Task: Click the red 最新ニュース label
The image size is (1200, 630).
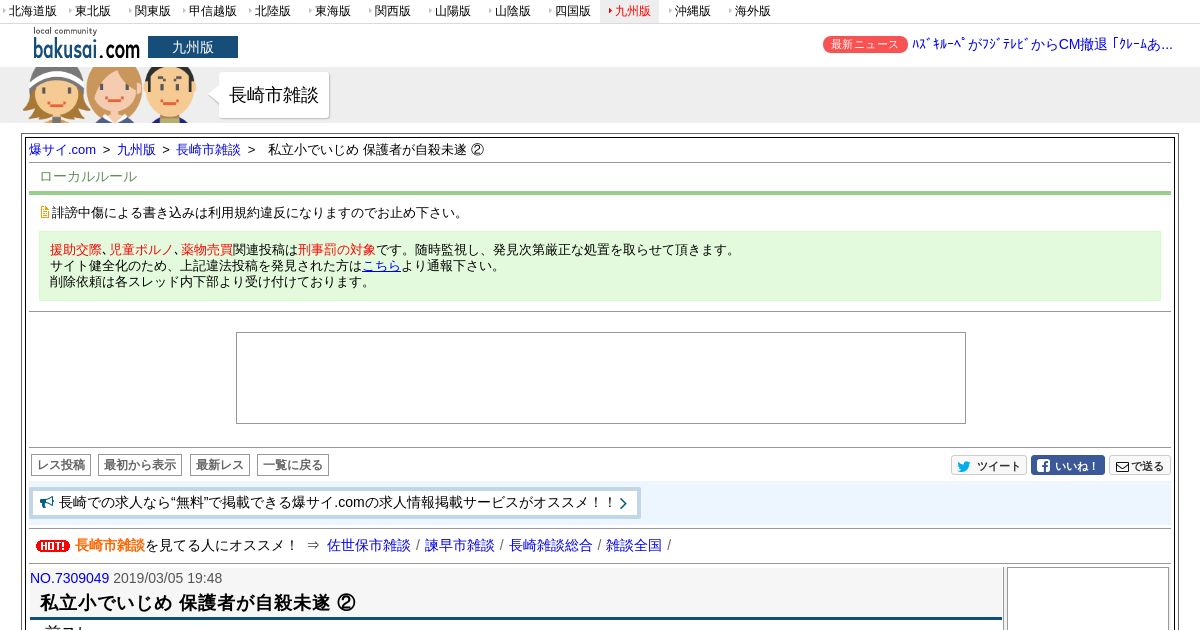Action: point(865,44)
